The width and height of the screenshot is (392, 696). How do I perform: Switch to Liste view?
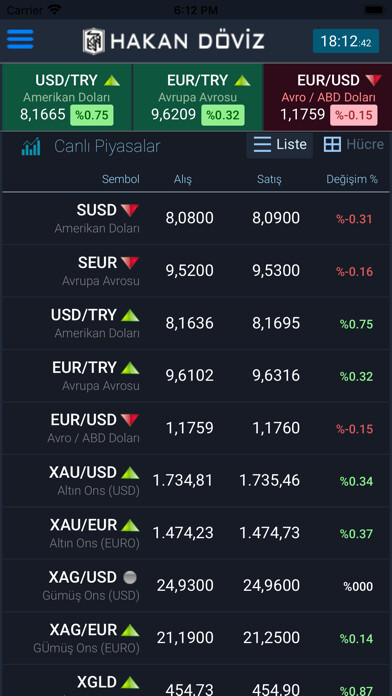coord(280,145)
